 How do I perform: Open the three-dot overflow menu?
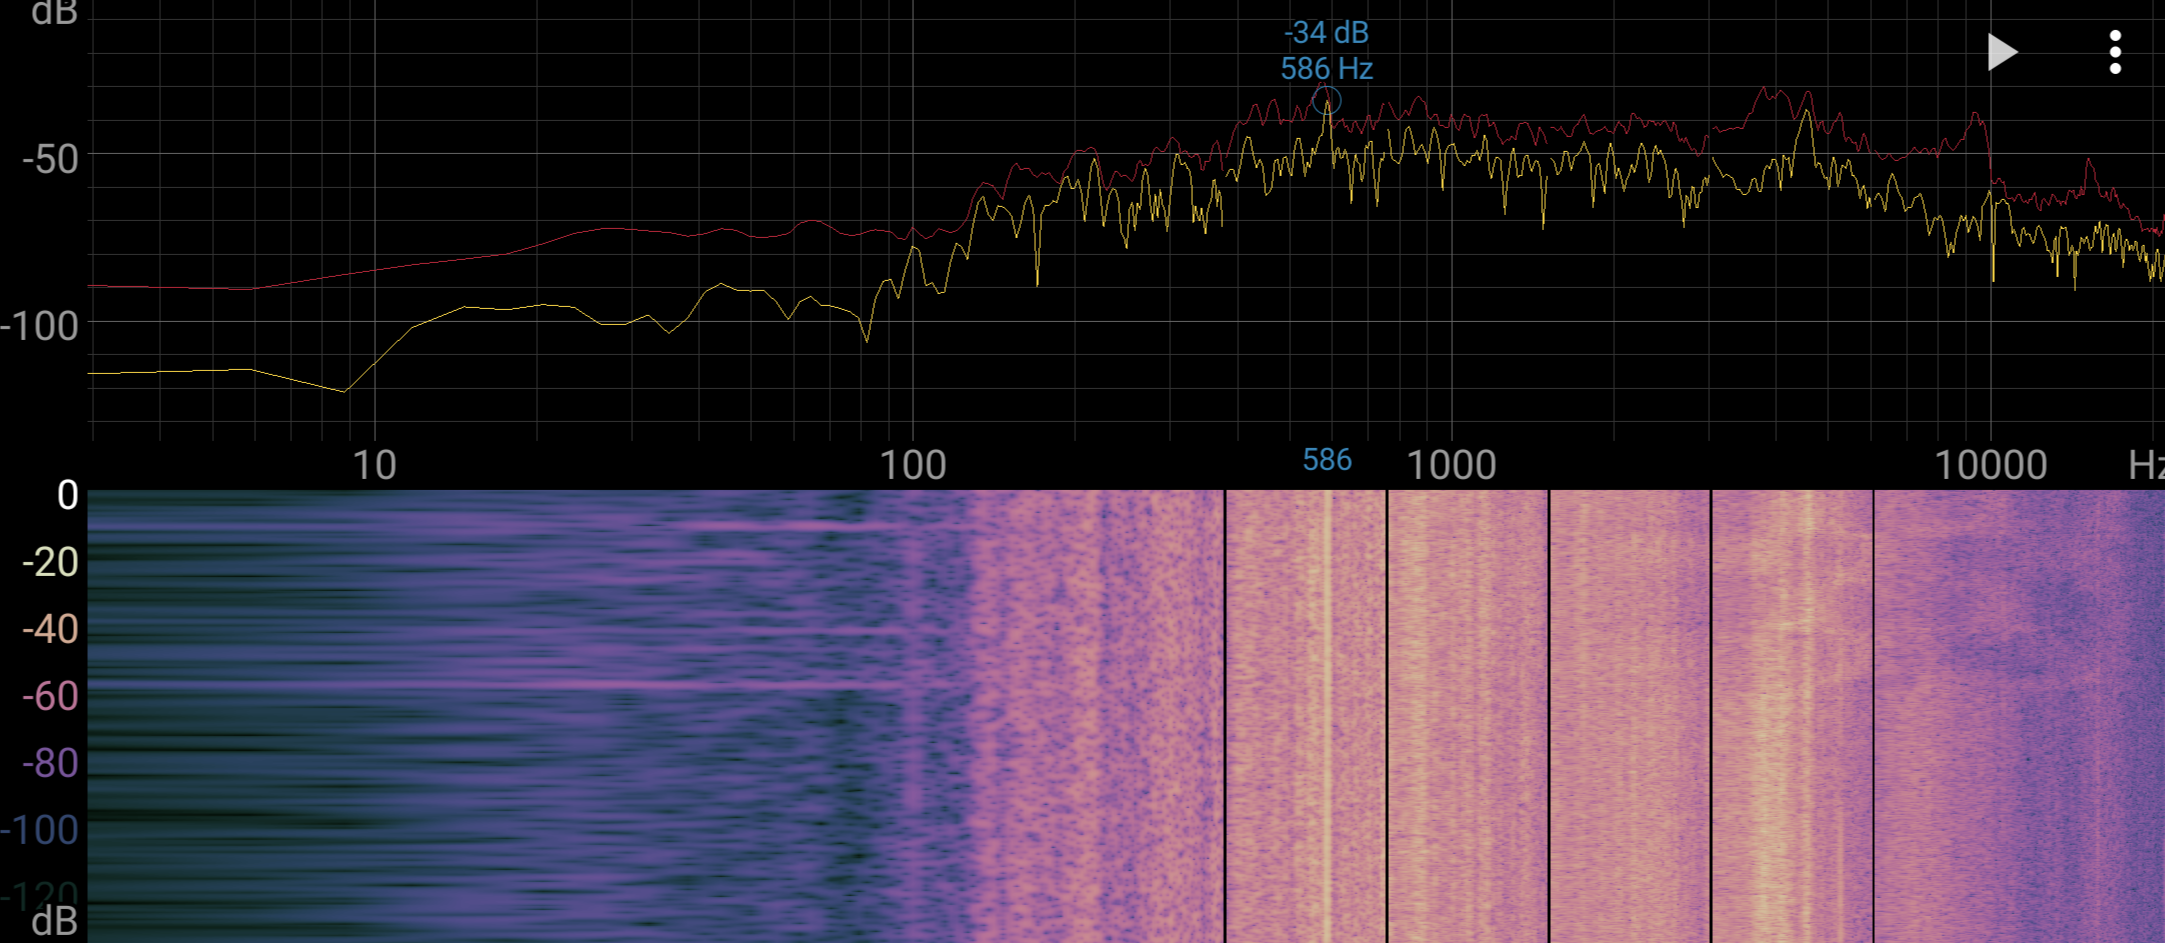(2115, 52)
